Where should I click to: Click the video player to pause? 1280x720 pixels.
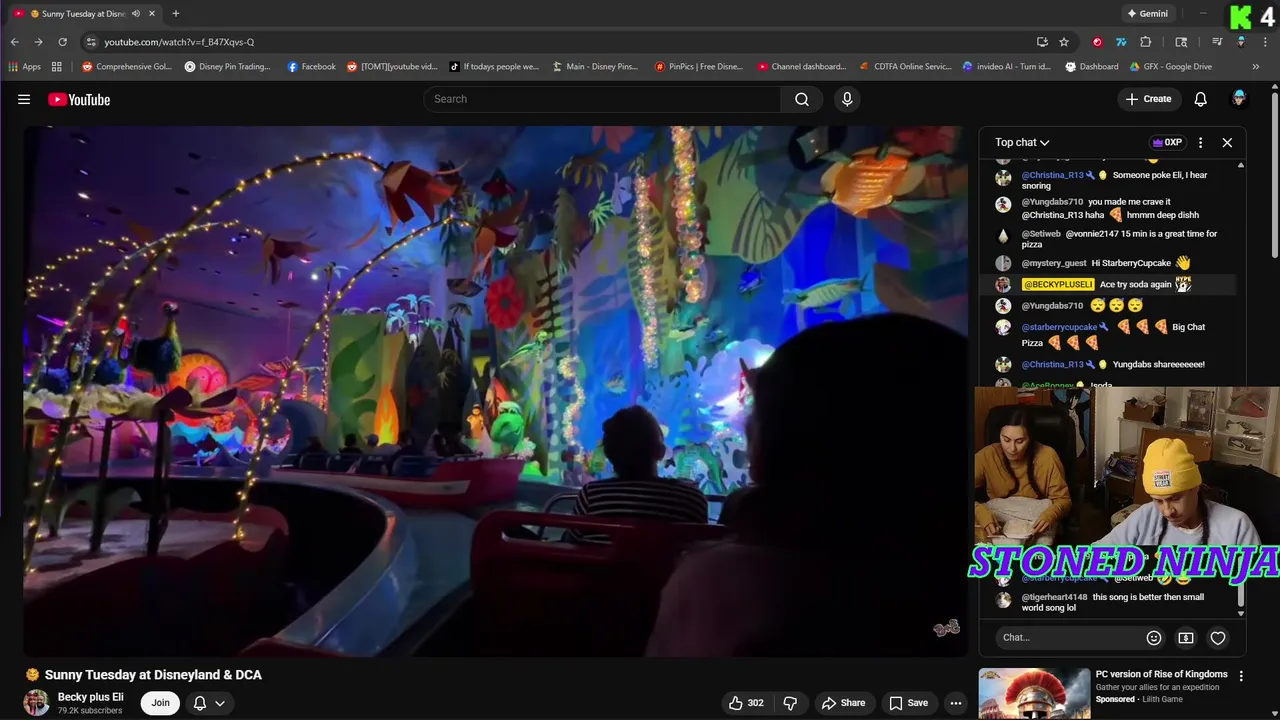495,392
